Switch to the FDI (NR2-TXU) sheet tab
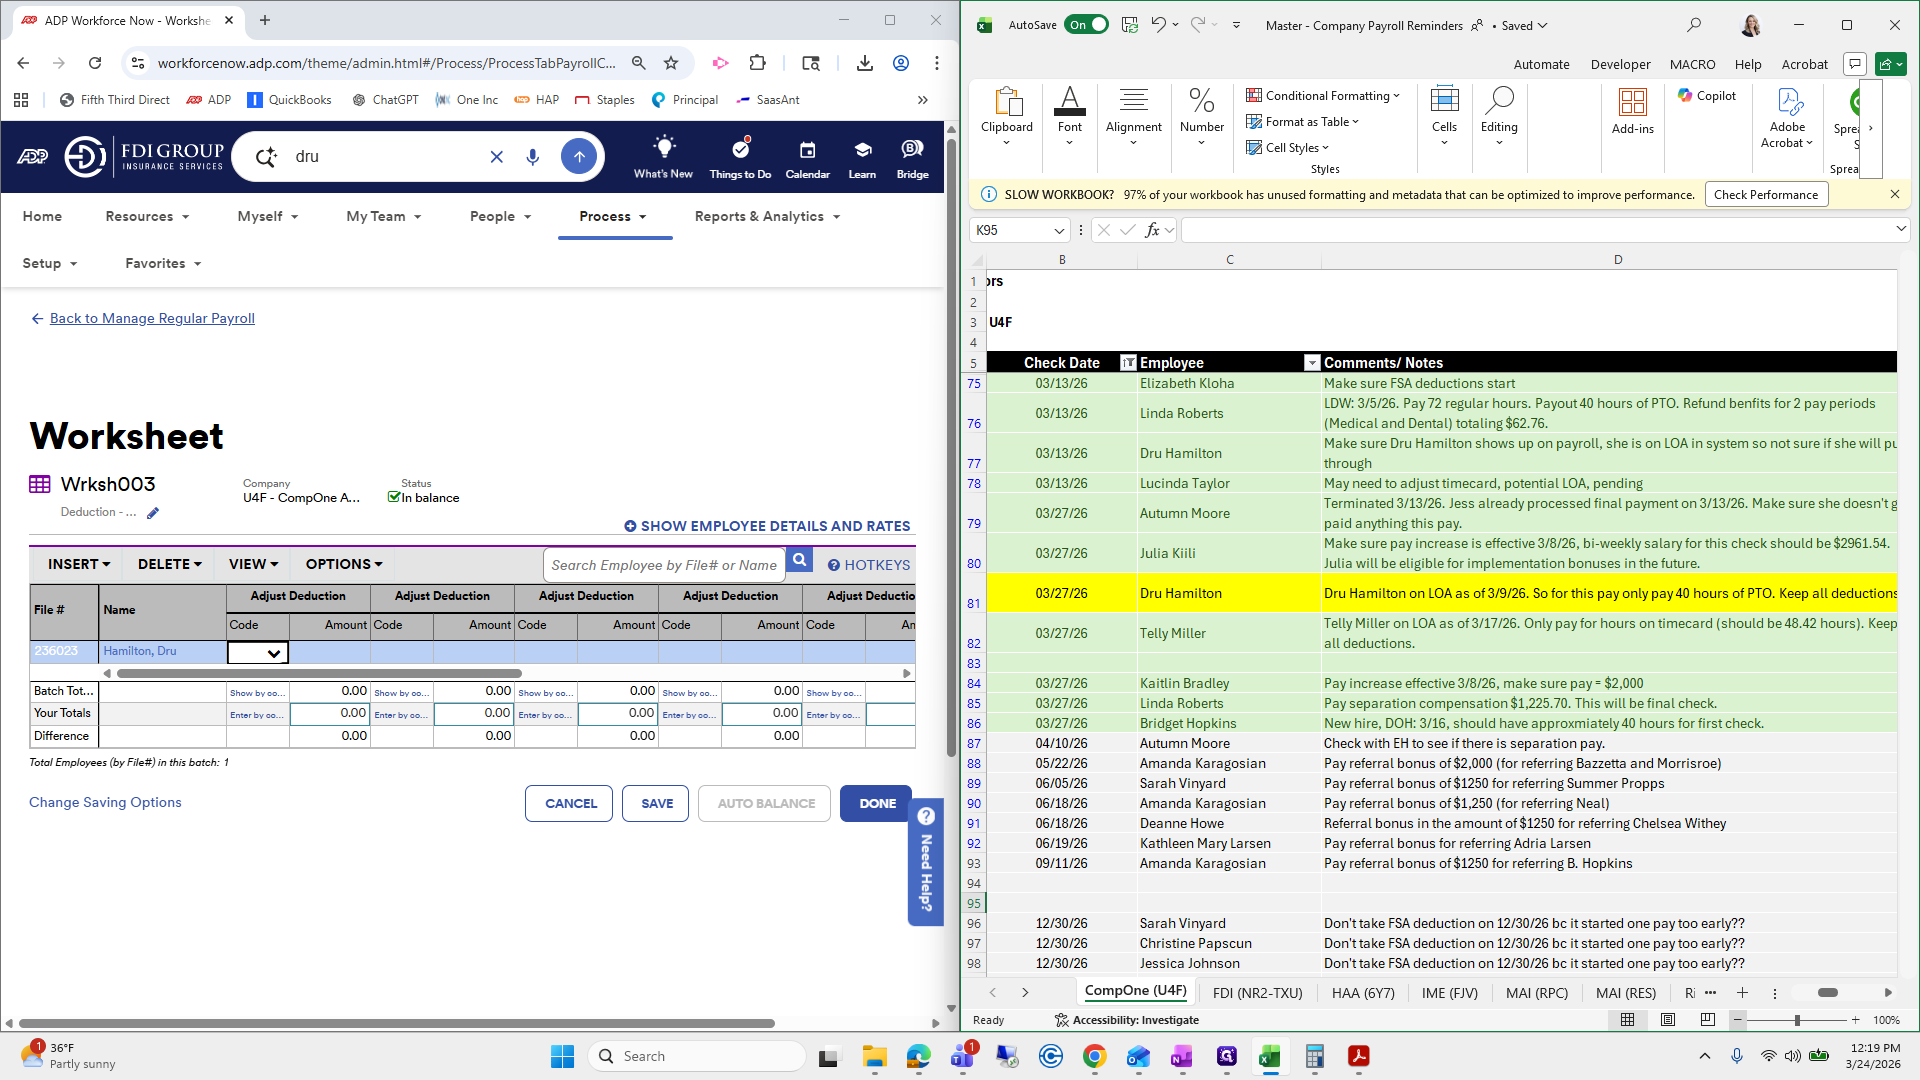1920x1080 pixels. (x=1257, y=993)
